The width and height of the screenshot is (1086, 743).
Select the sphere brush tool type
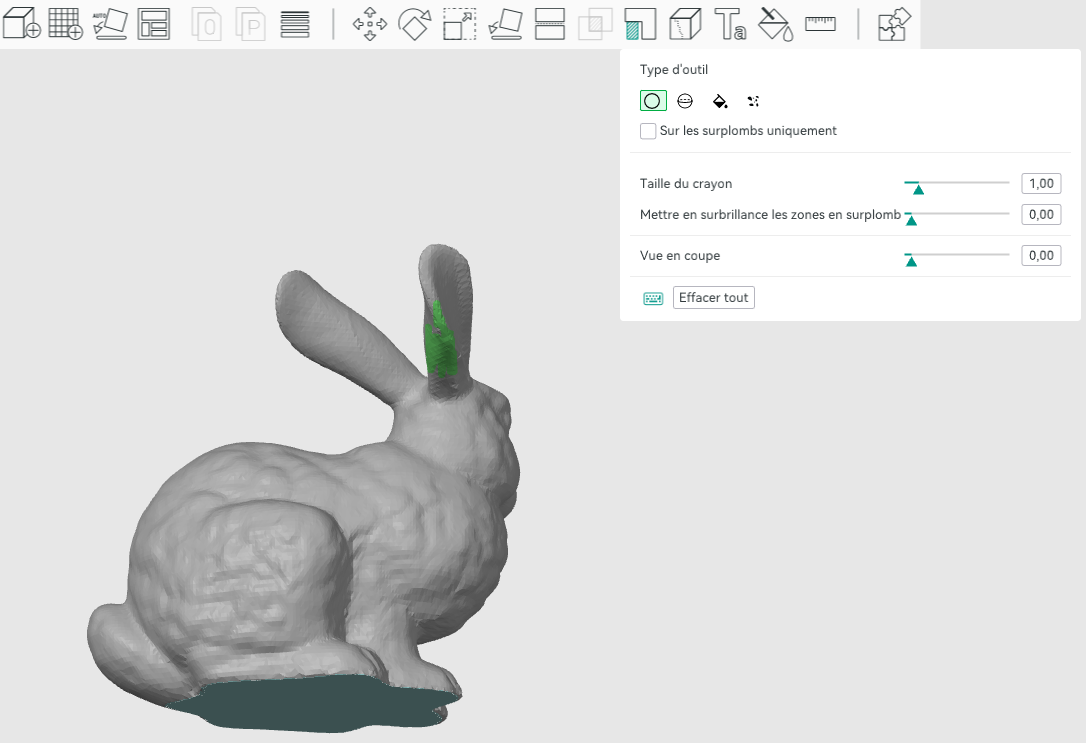685,101
